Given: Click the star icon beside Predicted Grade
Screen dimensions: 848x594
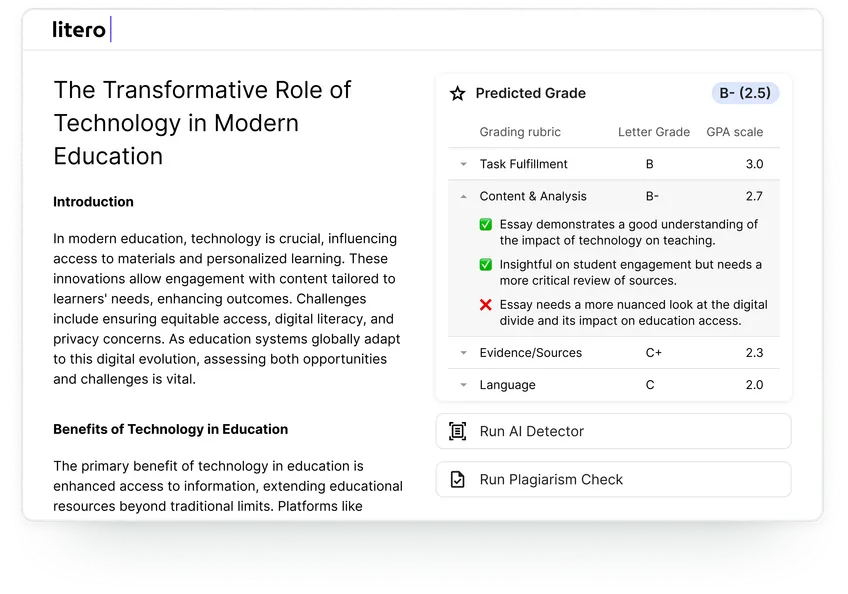Looking at the screenshot, I should pos(458,93).
